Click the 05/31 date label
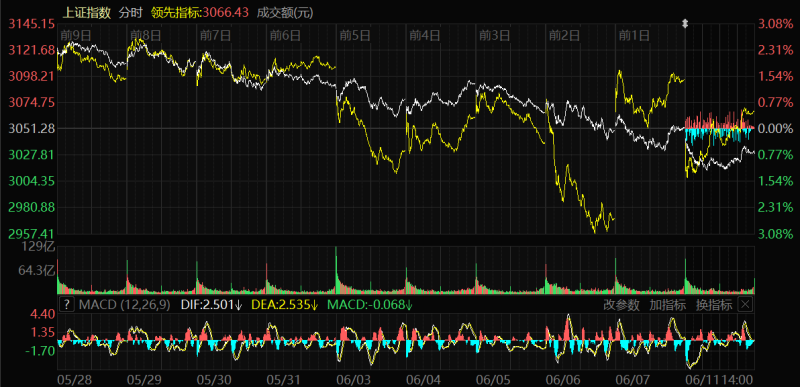 [284, 379]
